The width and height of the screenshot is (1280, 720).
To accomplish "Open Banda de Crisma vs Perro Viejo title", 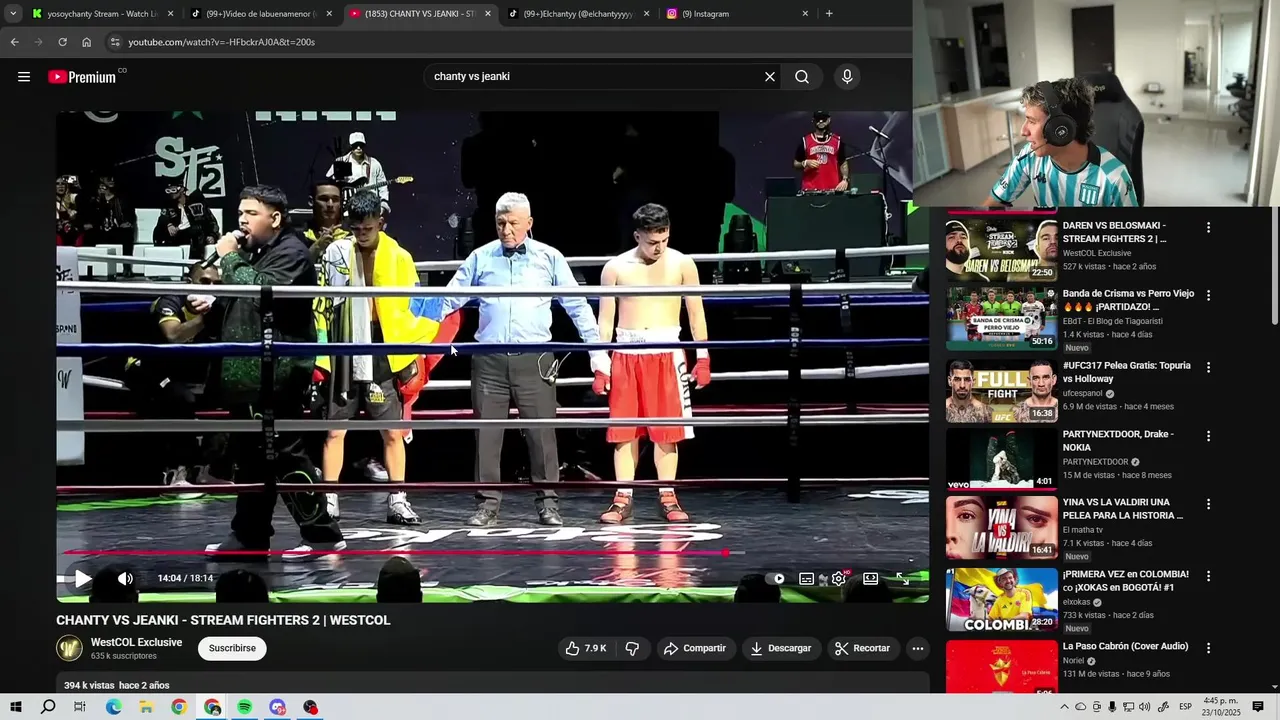I will [x=1128, y=300].
